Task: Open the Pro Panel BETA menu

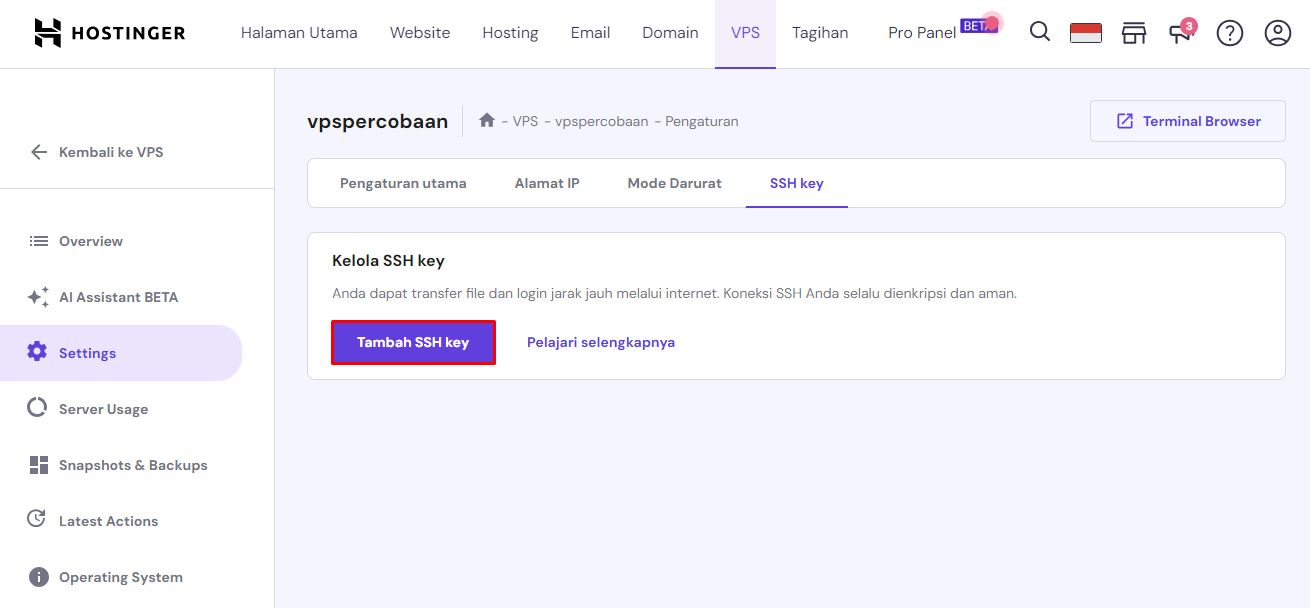Action: pos(921,32)
